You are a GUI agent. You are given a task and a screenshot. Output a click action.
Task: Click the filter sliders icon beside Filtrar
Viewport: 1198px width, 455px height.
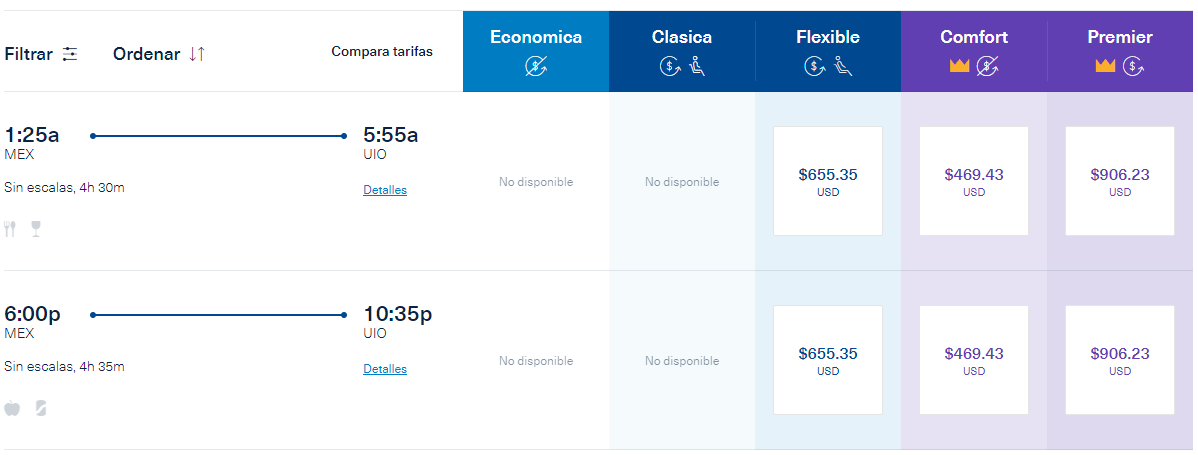coord(69,54)
